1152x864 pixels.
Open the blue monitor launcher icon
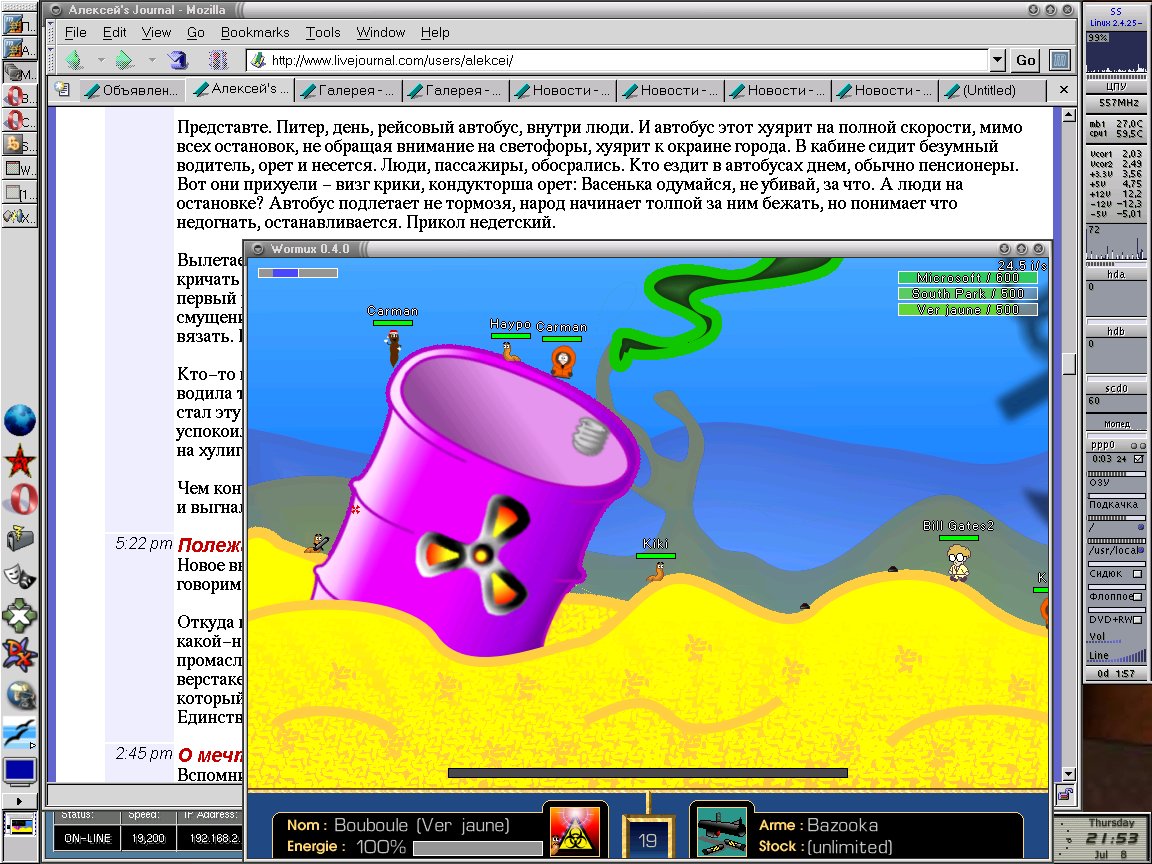pyautogui.click(x=19, y=771)
